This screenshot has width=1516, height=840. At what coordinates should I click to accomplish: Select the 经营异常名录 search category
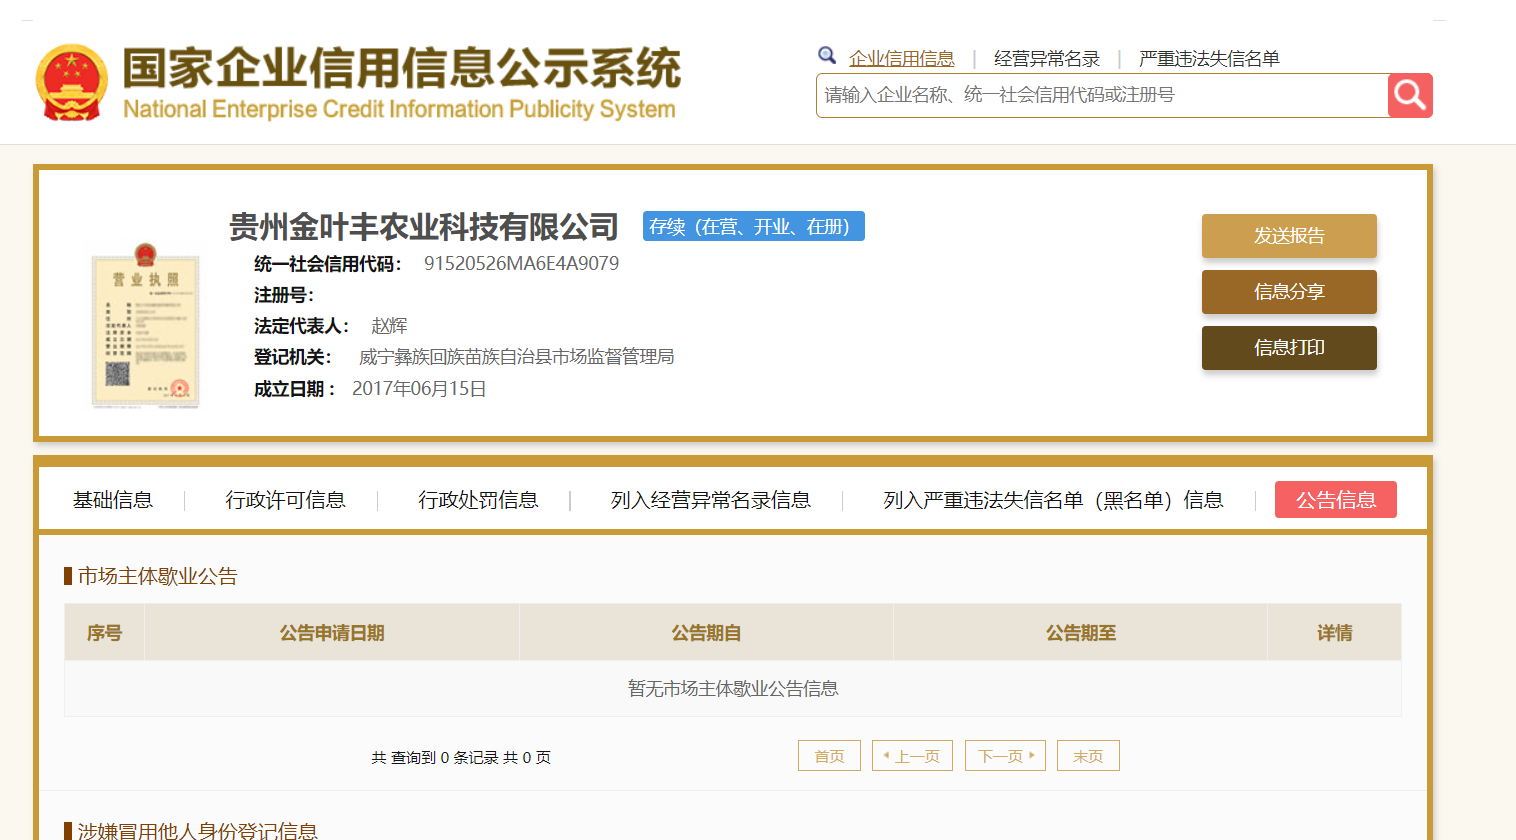(1046, 59)
